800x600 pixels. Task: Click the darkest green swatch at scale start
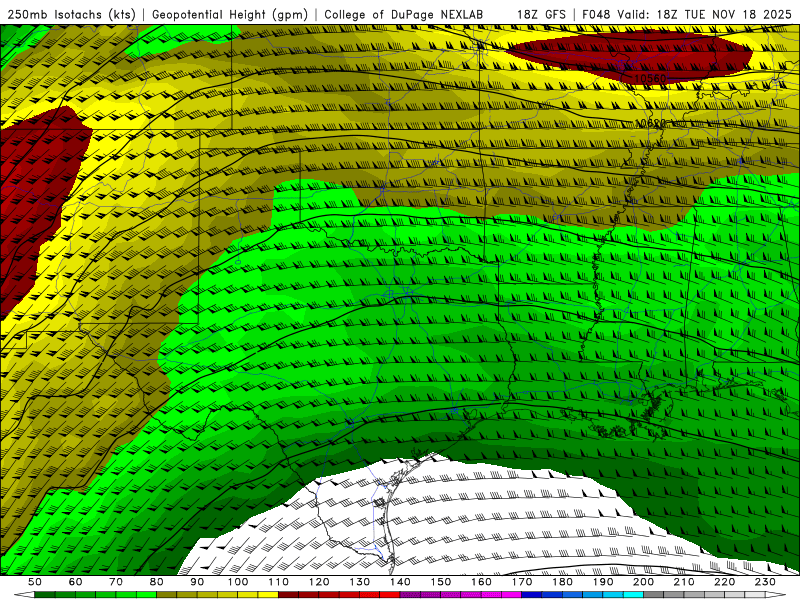click(x=45, y=595)
